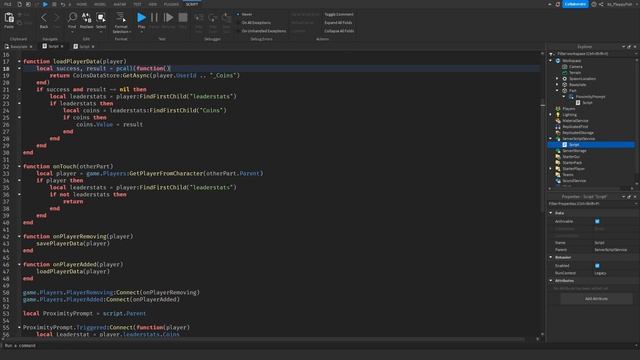Viewport: 640px width, 360px height.
Task: Click the Lighting bulb icon in Explorer
Action: click(x=558, y=115)
